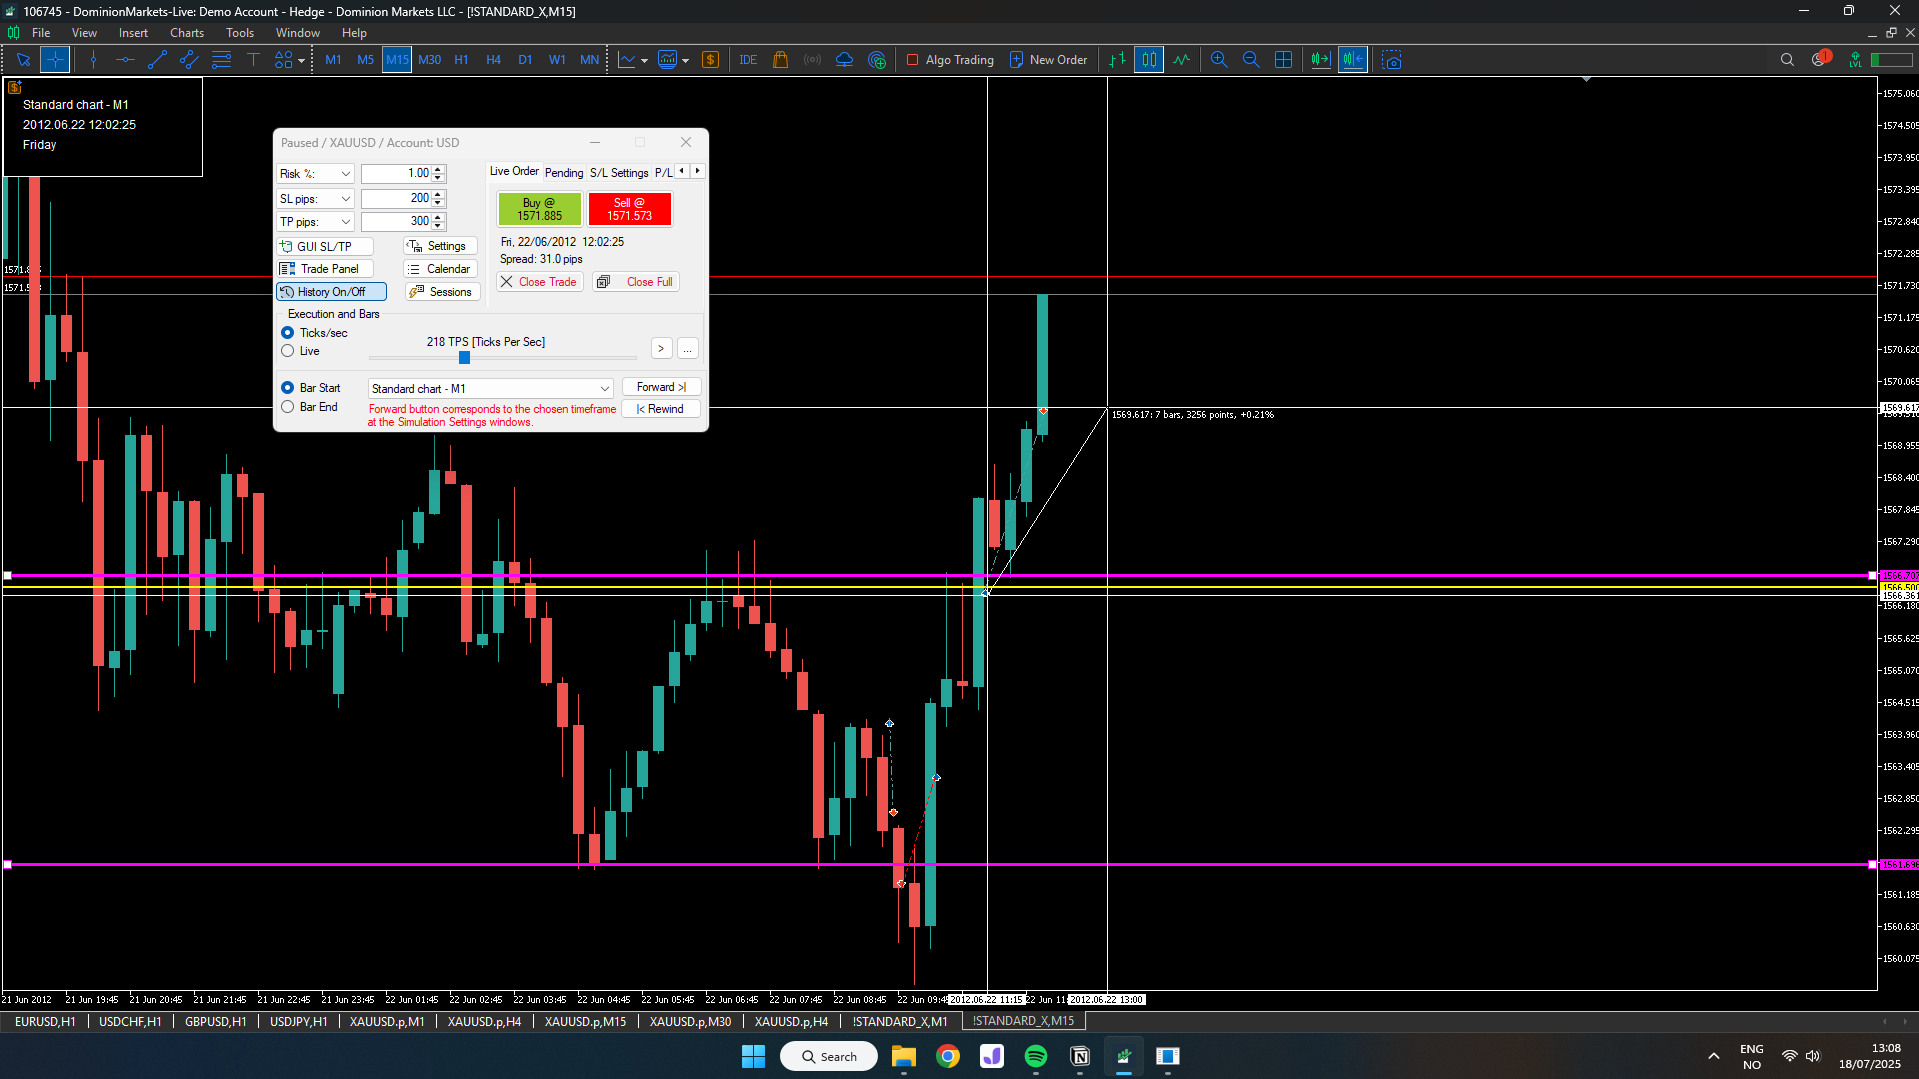
Task: Select the text label tool
Action: click(x=253, y=60)
